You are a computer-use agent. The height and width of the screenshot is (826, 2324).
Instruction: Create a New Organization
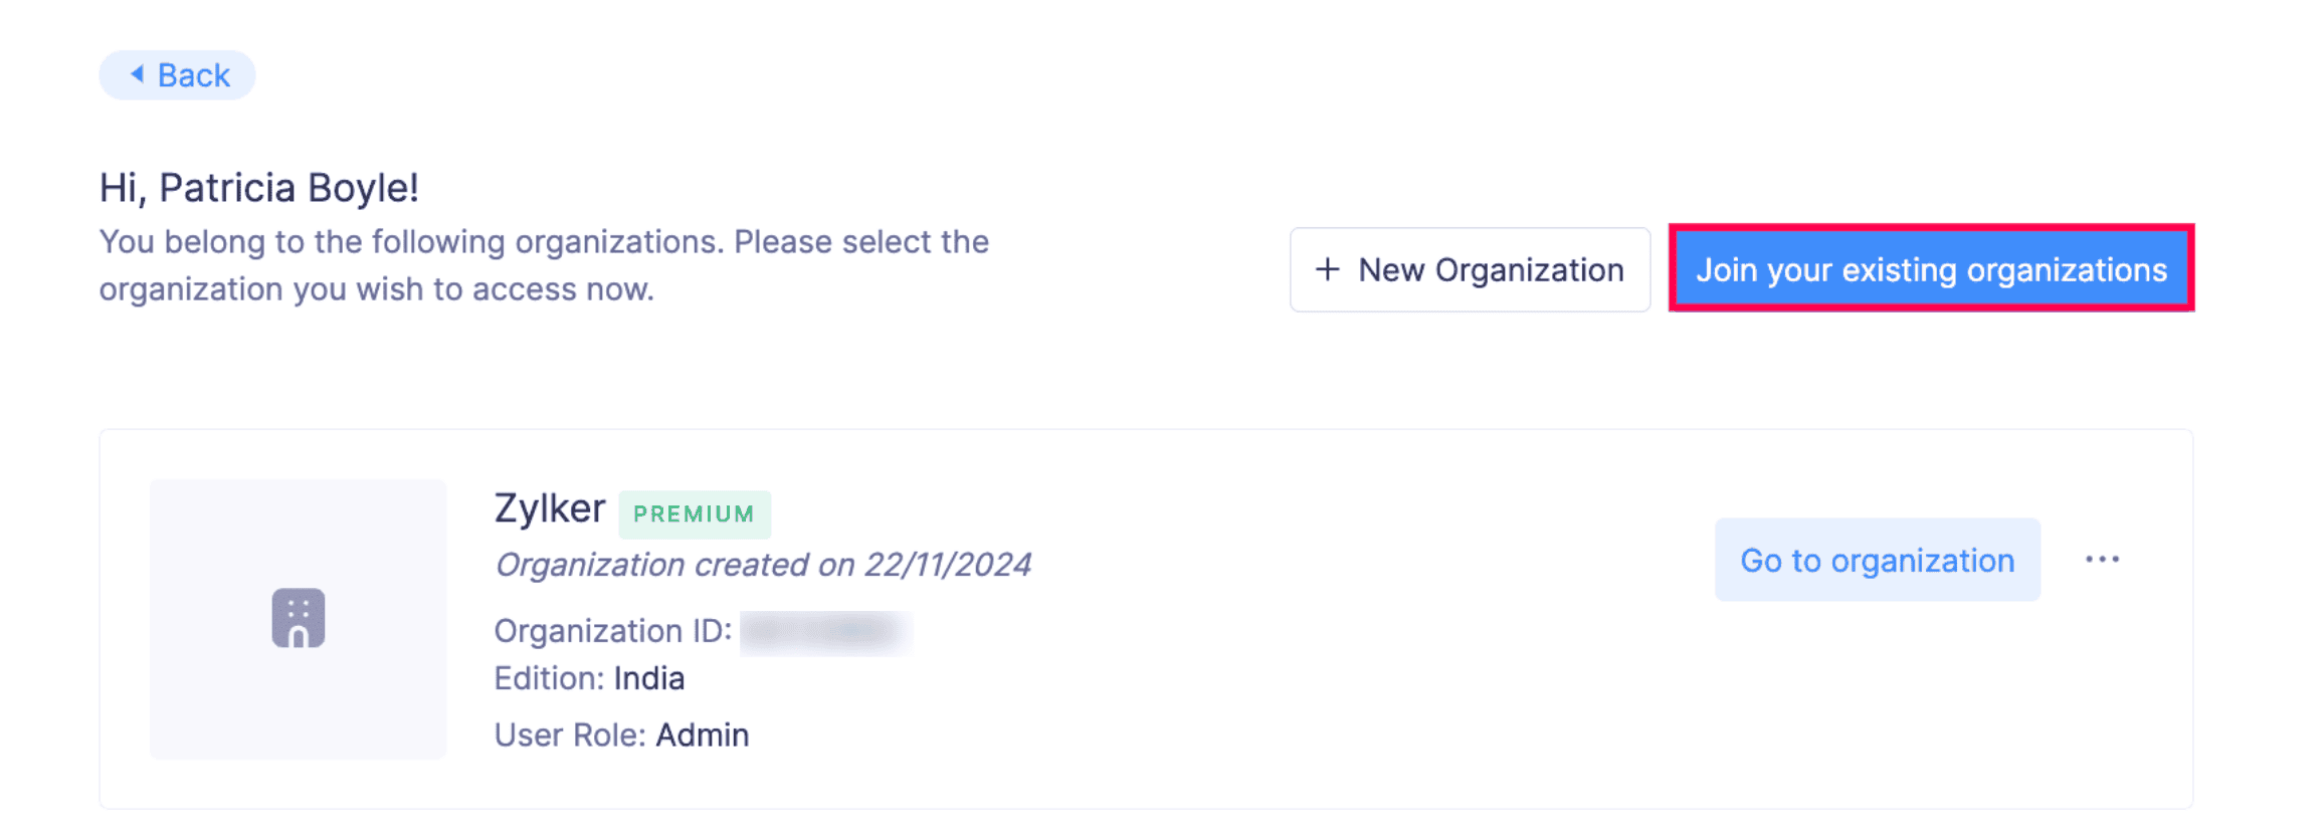[x=1469, y=270]
